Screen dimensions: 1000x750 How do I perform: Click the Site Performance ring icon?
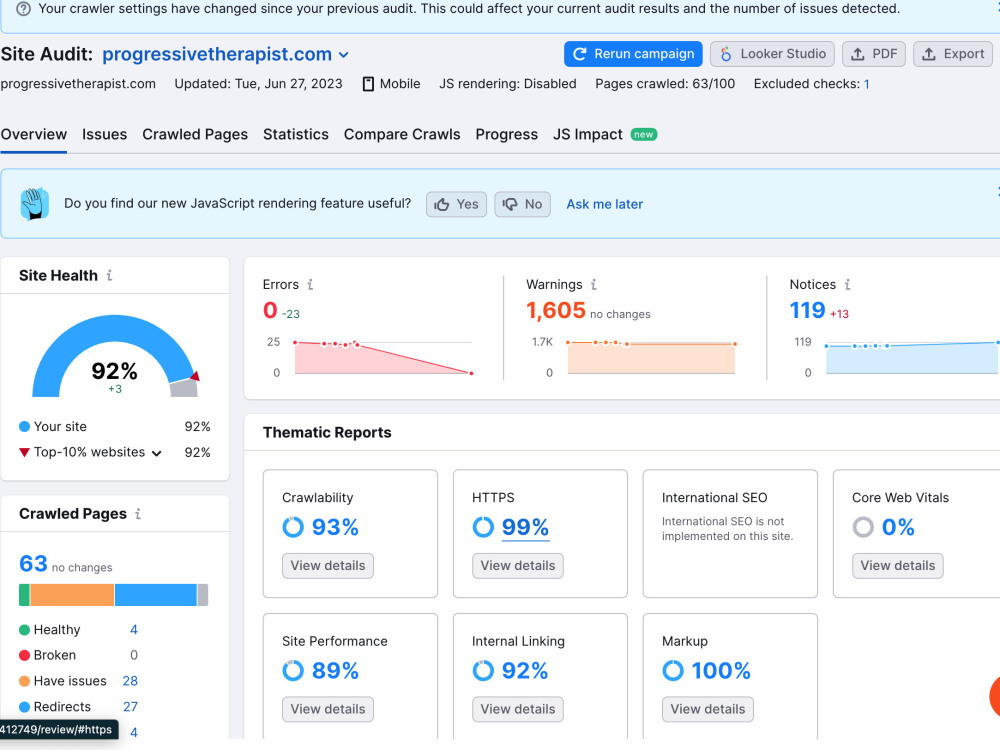293,671
